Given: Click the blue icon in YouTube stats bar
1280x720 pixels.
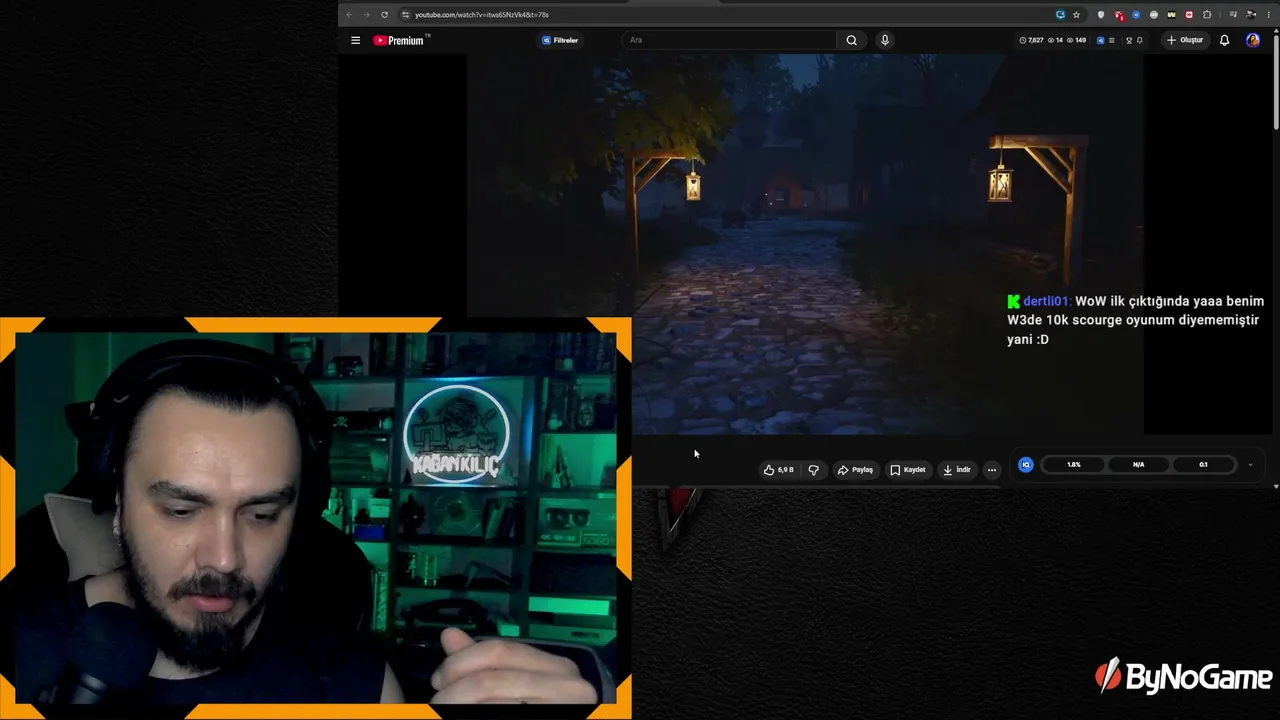Looking at the screenshot, I should click(1101, 40).
